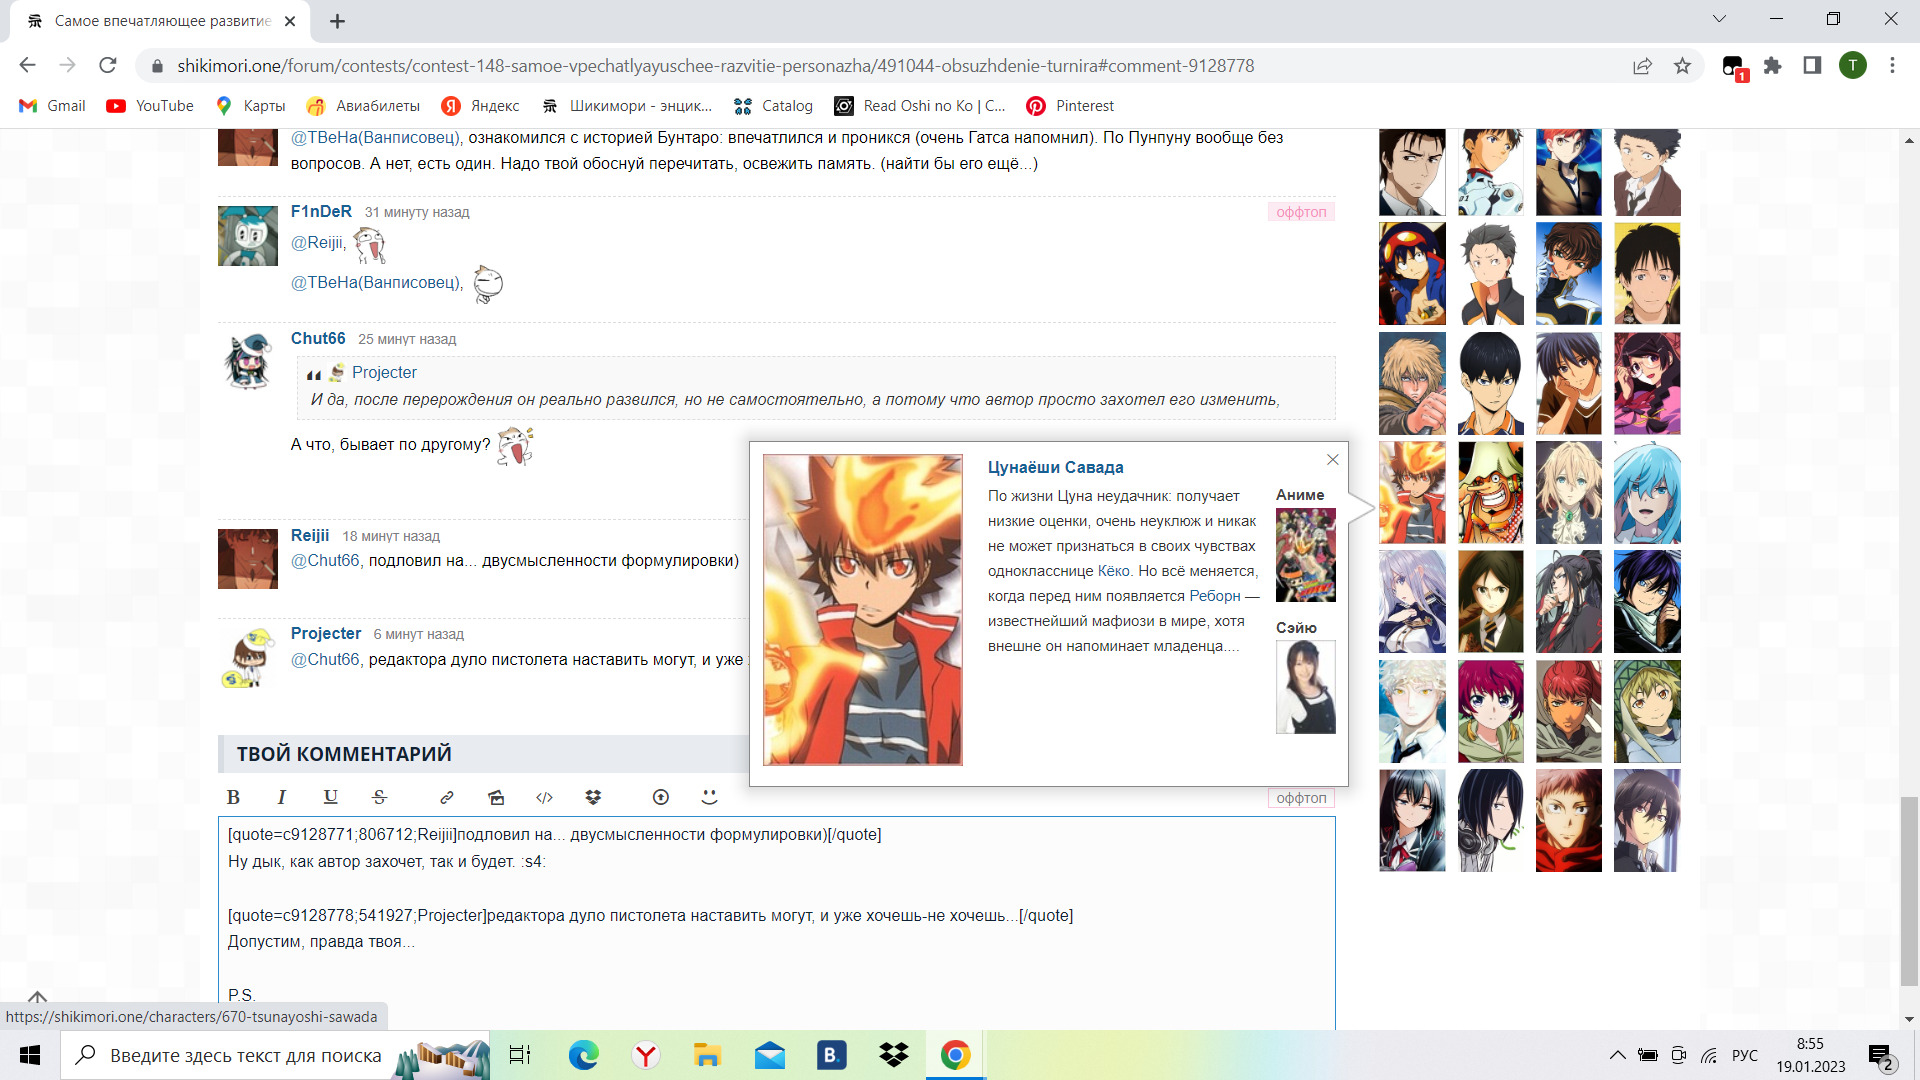Screen dimensions: 1920x1080
Task: Click the underline formatting icon
Action: click(330, 797)
